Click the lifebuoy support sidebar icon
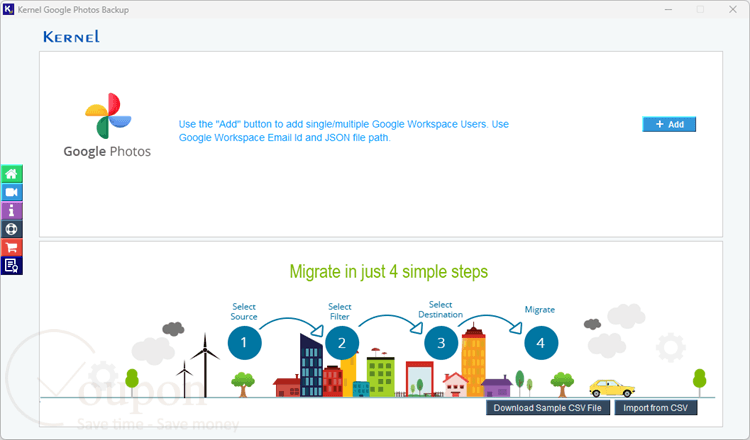Viewport: 750px width, 440px height. (11, 229)
